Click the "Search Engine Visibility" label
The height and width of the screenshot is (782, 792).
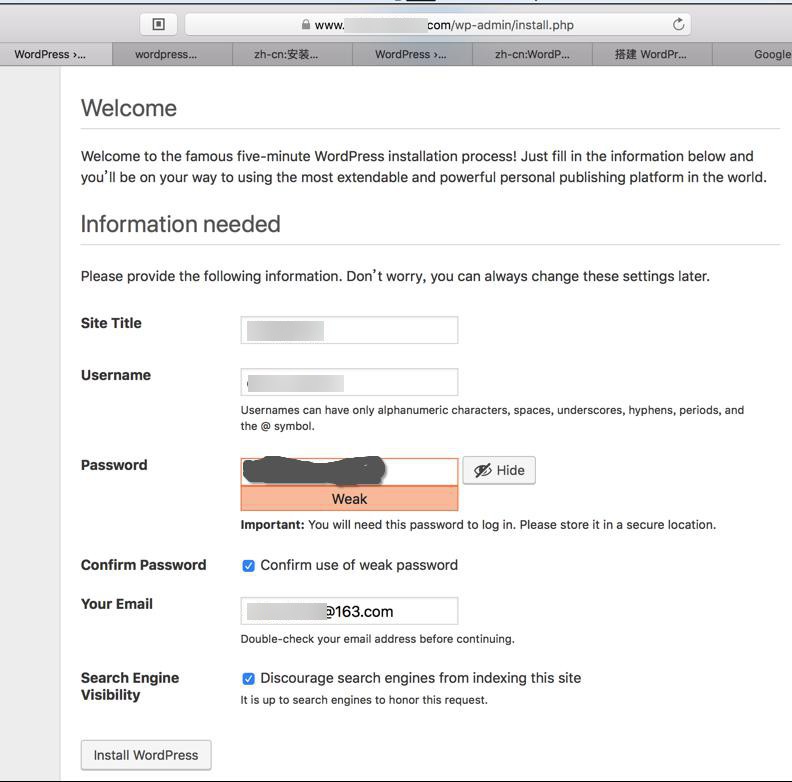[x=130, y=687]
